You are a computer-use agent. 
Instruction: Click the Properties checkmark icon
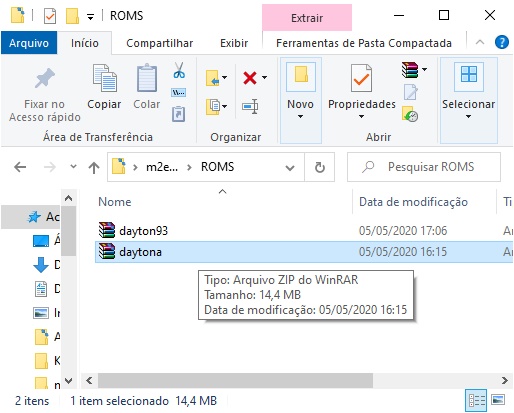tap(361, 78)
